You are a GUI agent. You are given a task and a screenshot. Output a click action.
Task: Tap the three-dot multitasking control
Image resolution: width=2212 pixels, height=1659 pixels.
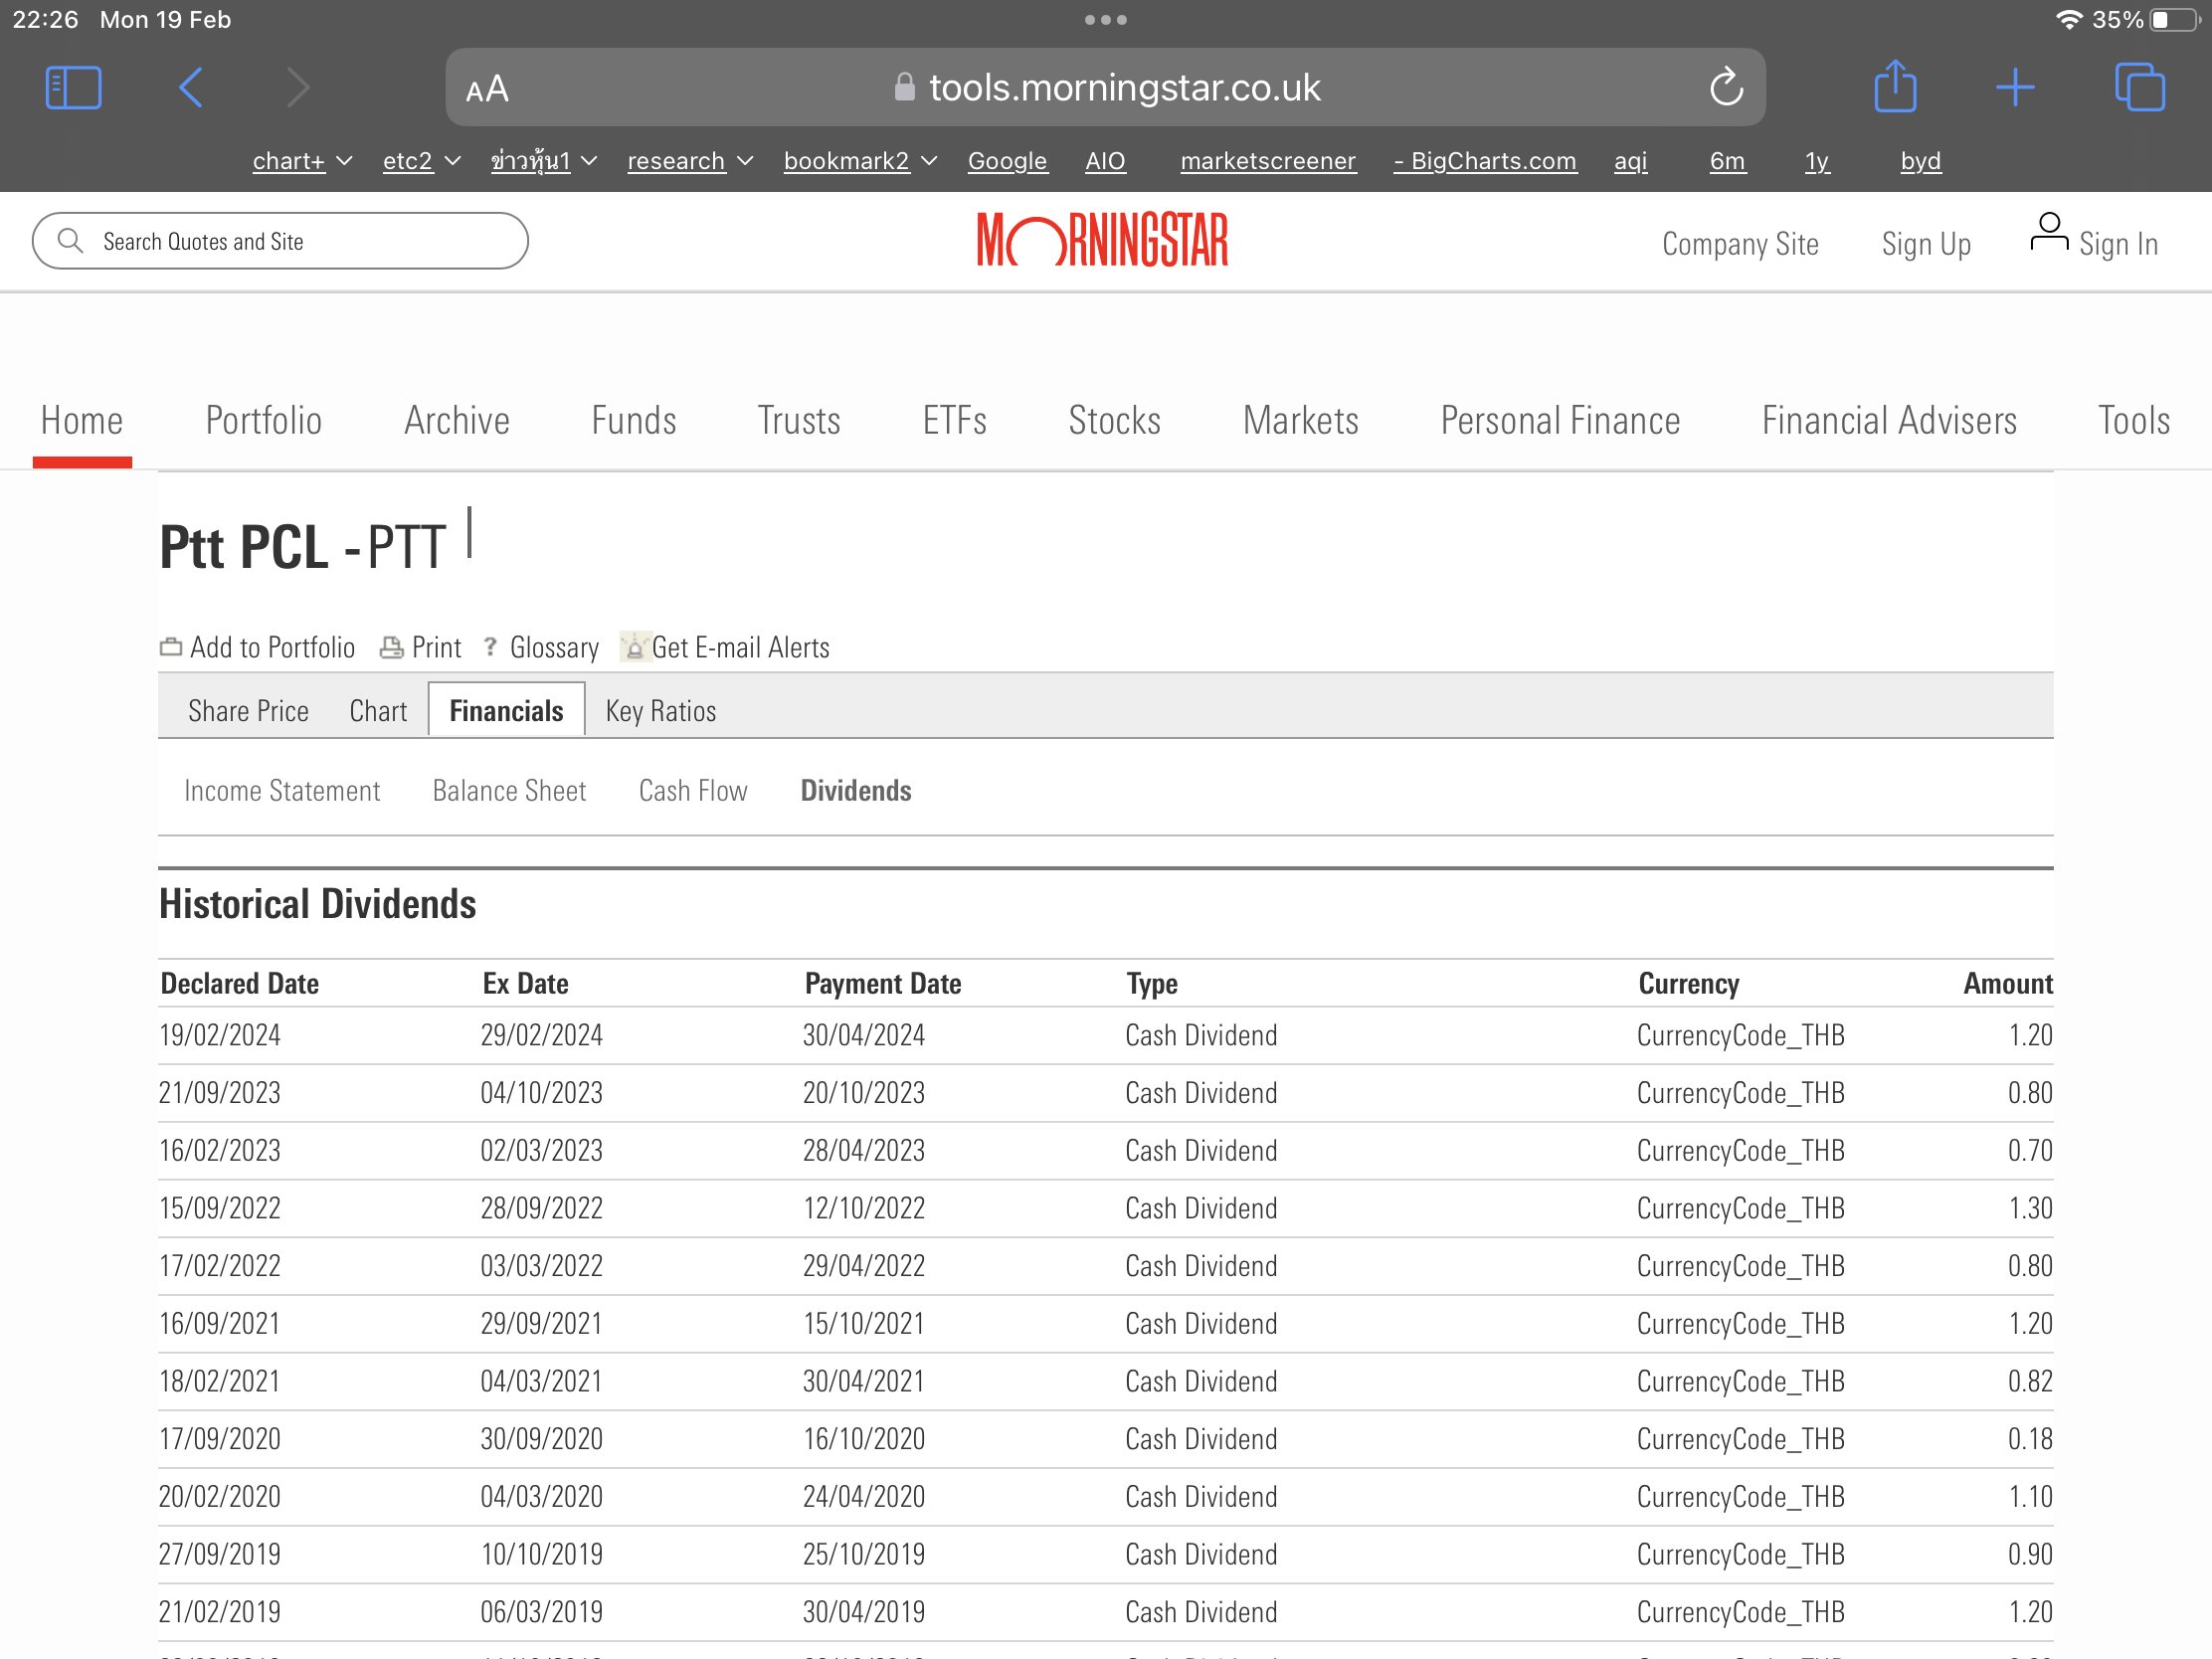pyautogui.click(x=1106, y=20)
